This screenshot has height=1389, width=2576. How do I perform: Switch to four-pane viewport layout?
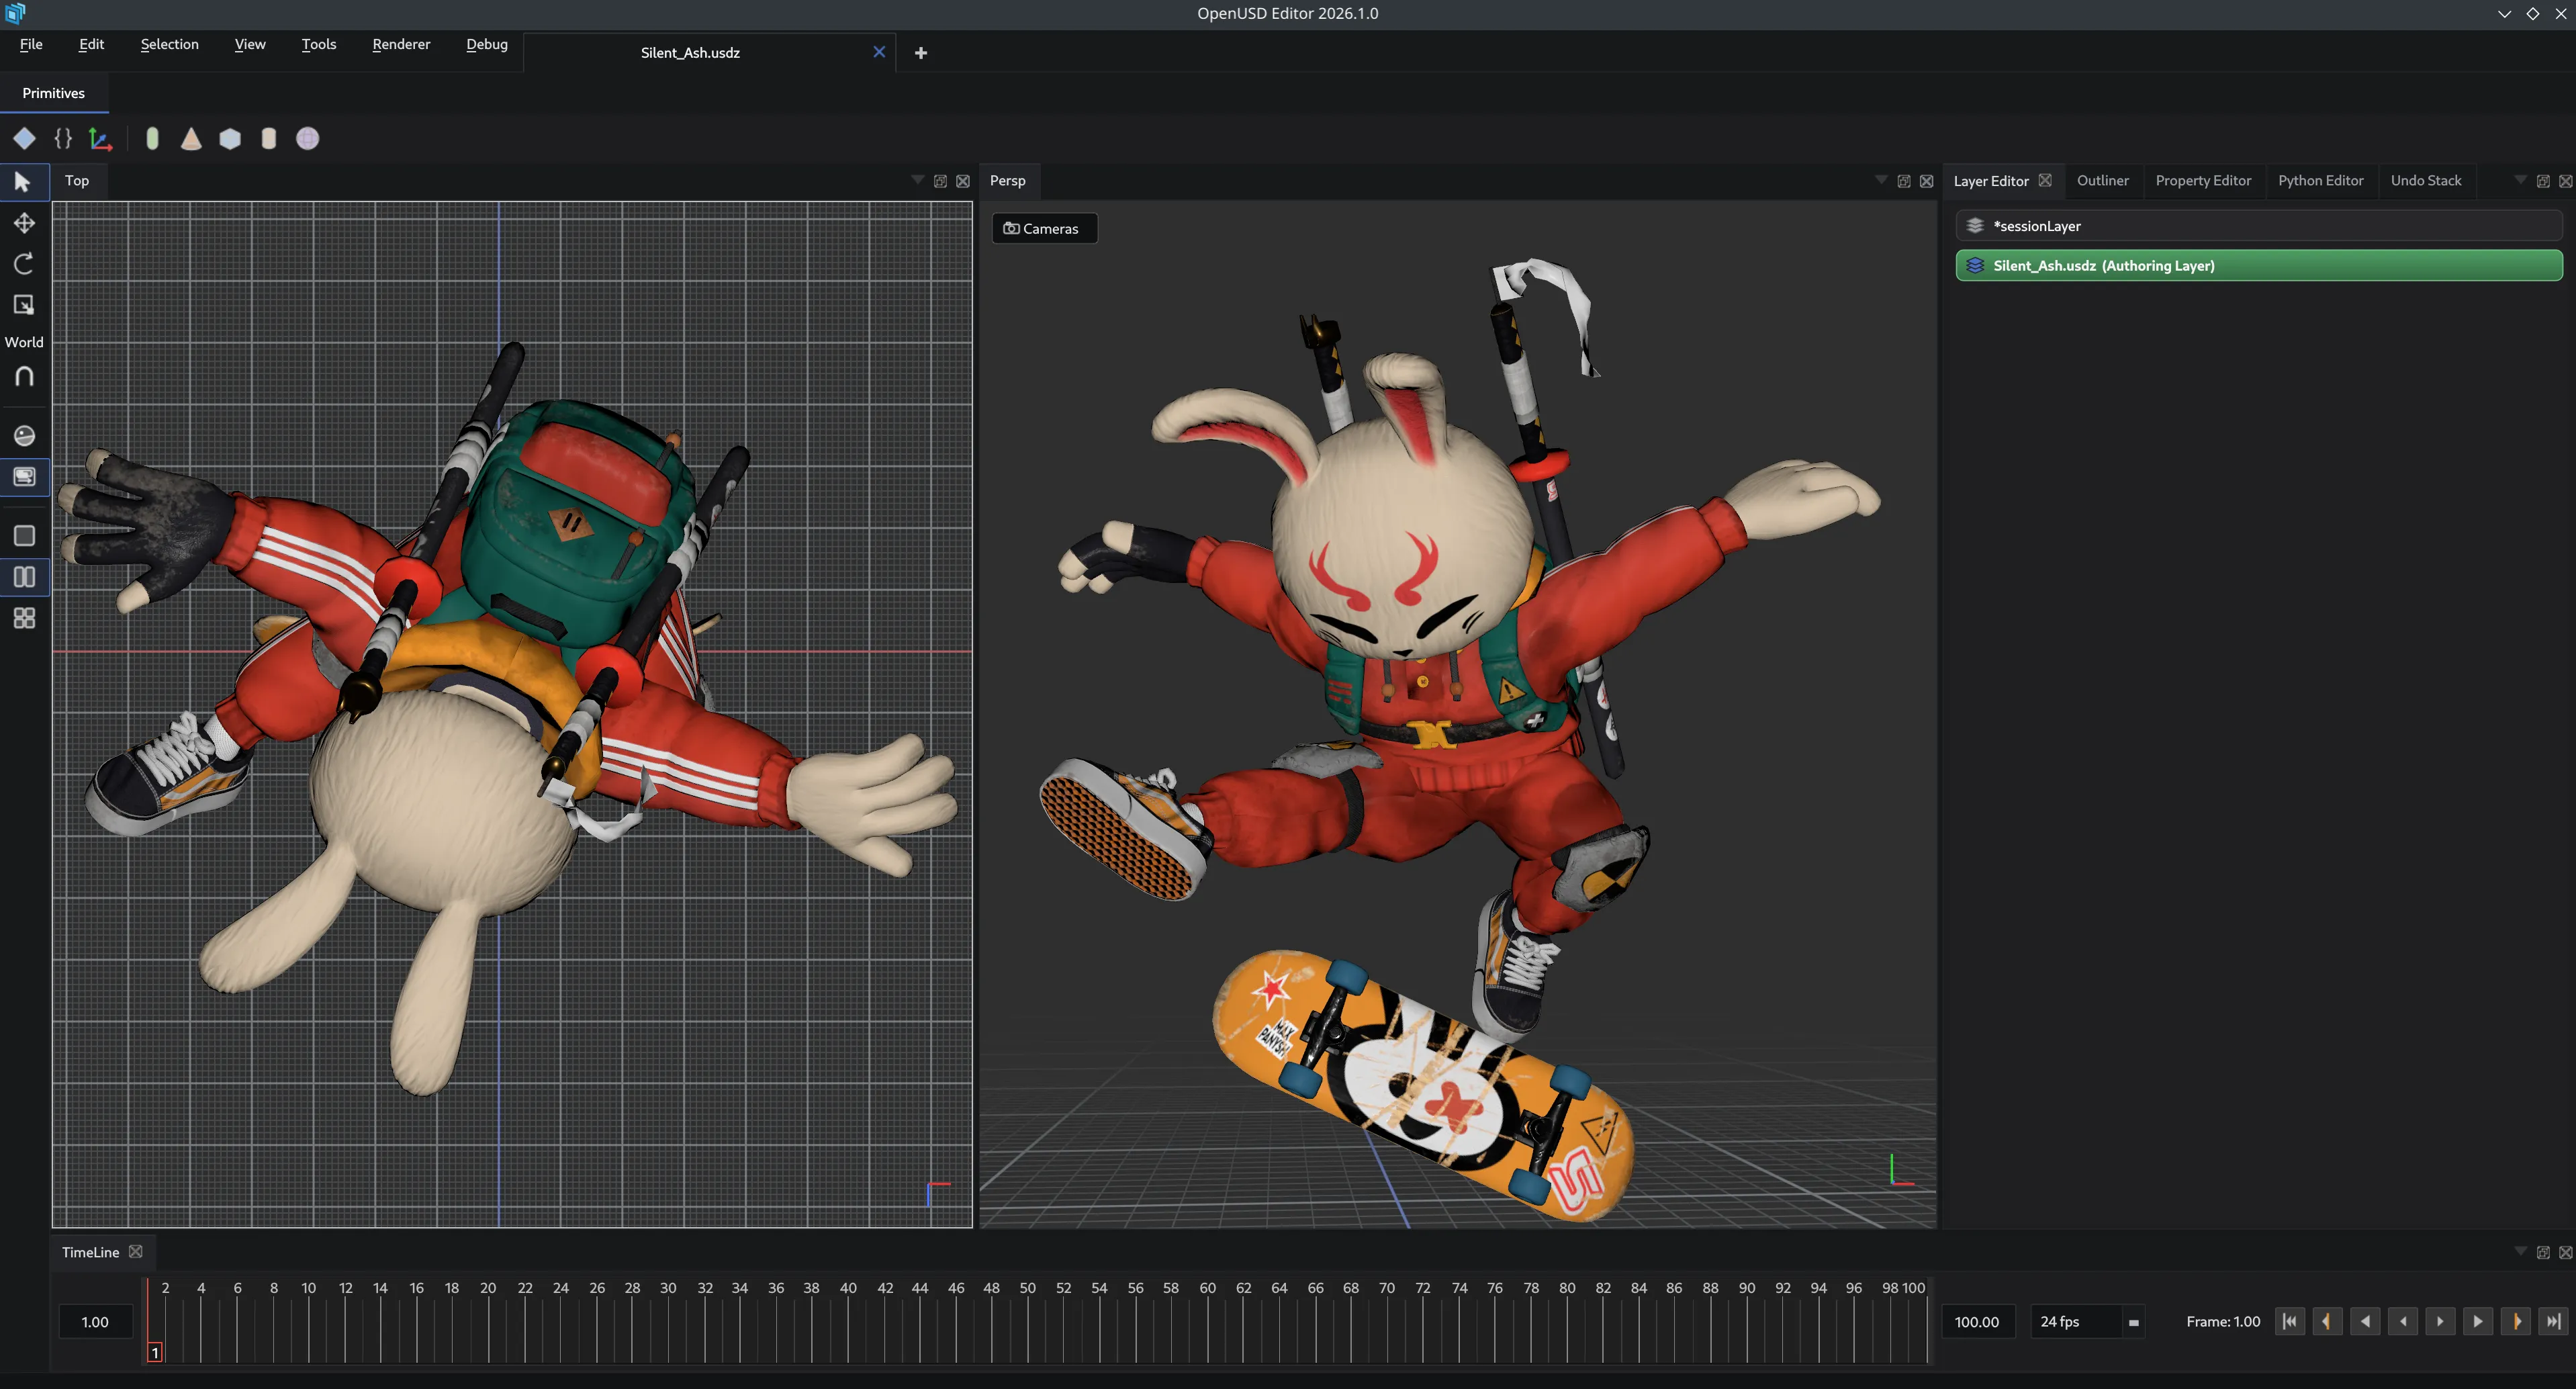(x=24, y=617)
